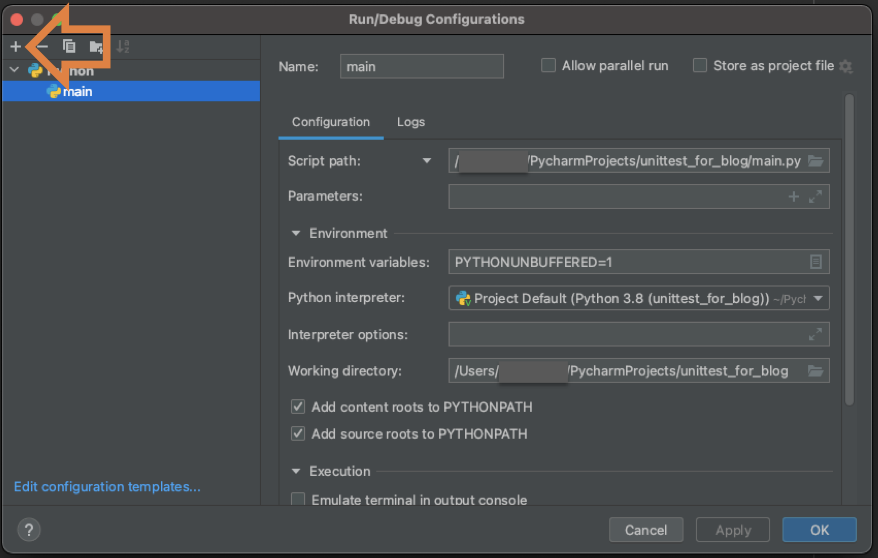Open help for this dialog

coord(29,529)
